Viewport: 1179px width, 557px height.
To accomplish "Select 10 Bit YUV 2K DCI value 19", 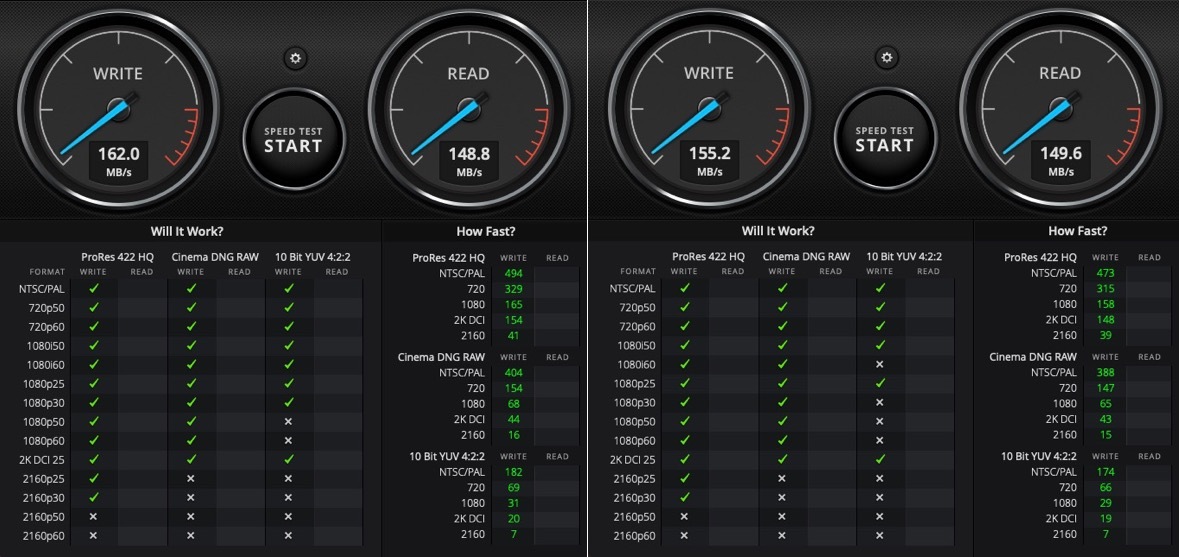I will tap(1105, 519).
